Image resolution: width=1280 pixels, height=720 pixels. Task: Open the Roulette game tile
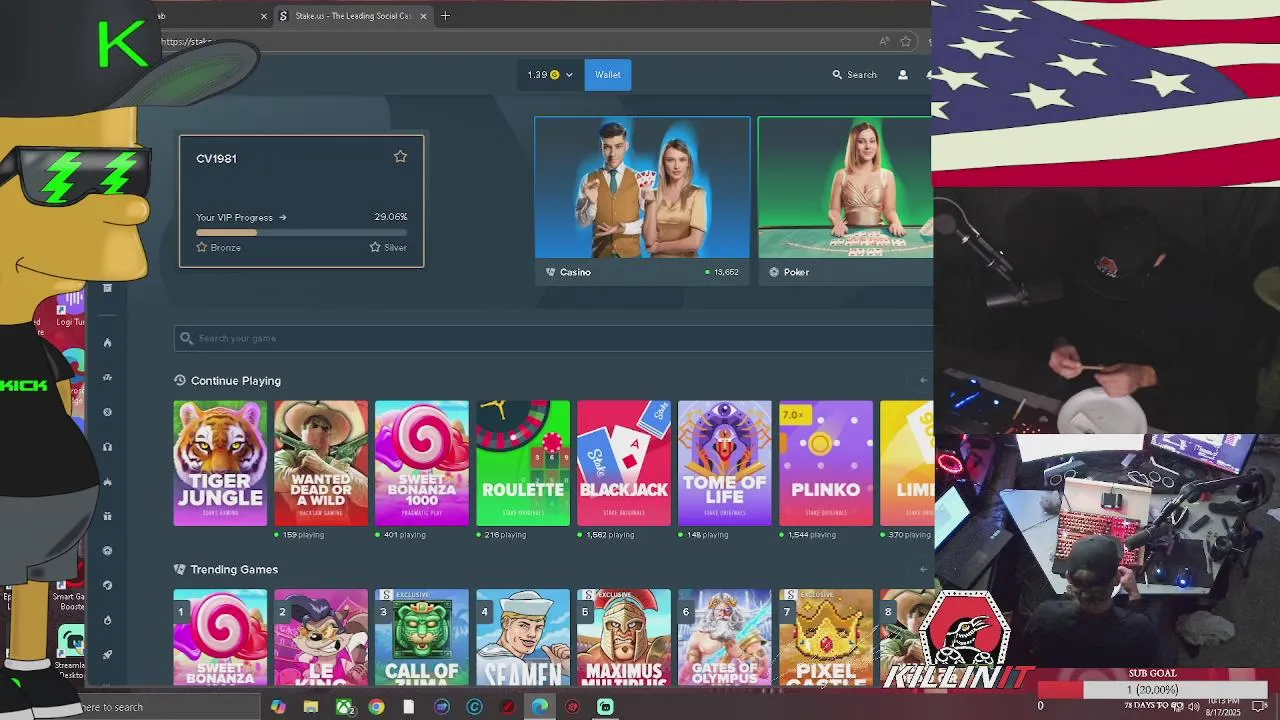(523, 463)
